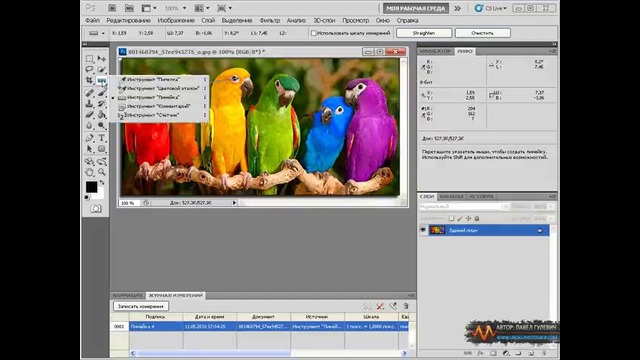The width and height of the screenshot is (640, 360).
Task: Open the Анализ menu
Action: pos(296,20)
